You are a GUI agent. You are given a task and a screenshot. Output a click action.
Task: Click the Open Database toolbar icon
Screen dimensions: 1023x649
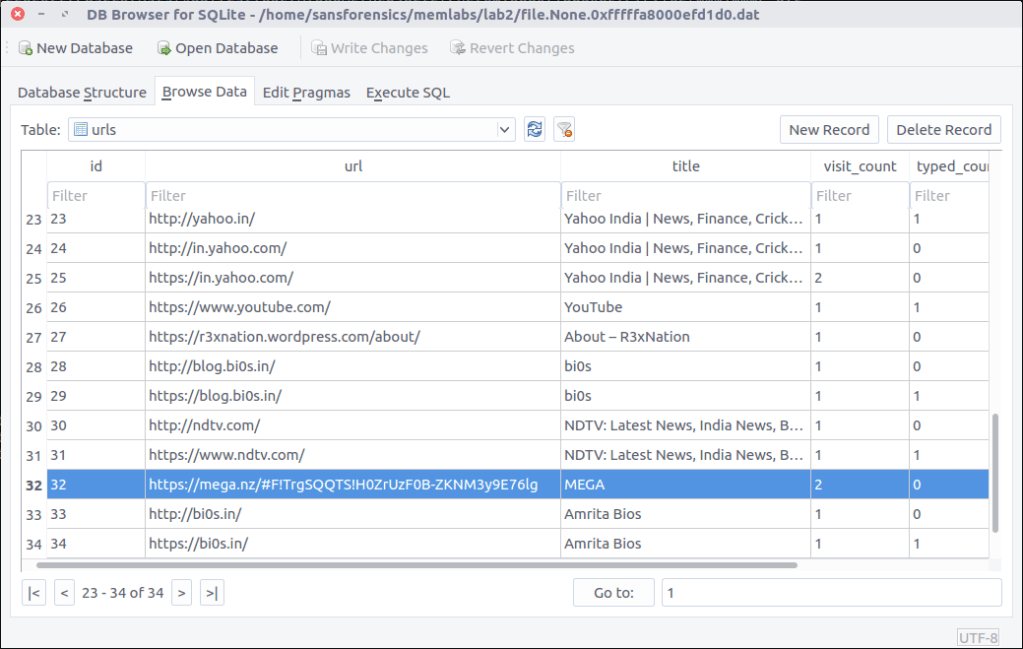(x=164, y=48)
